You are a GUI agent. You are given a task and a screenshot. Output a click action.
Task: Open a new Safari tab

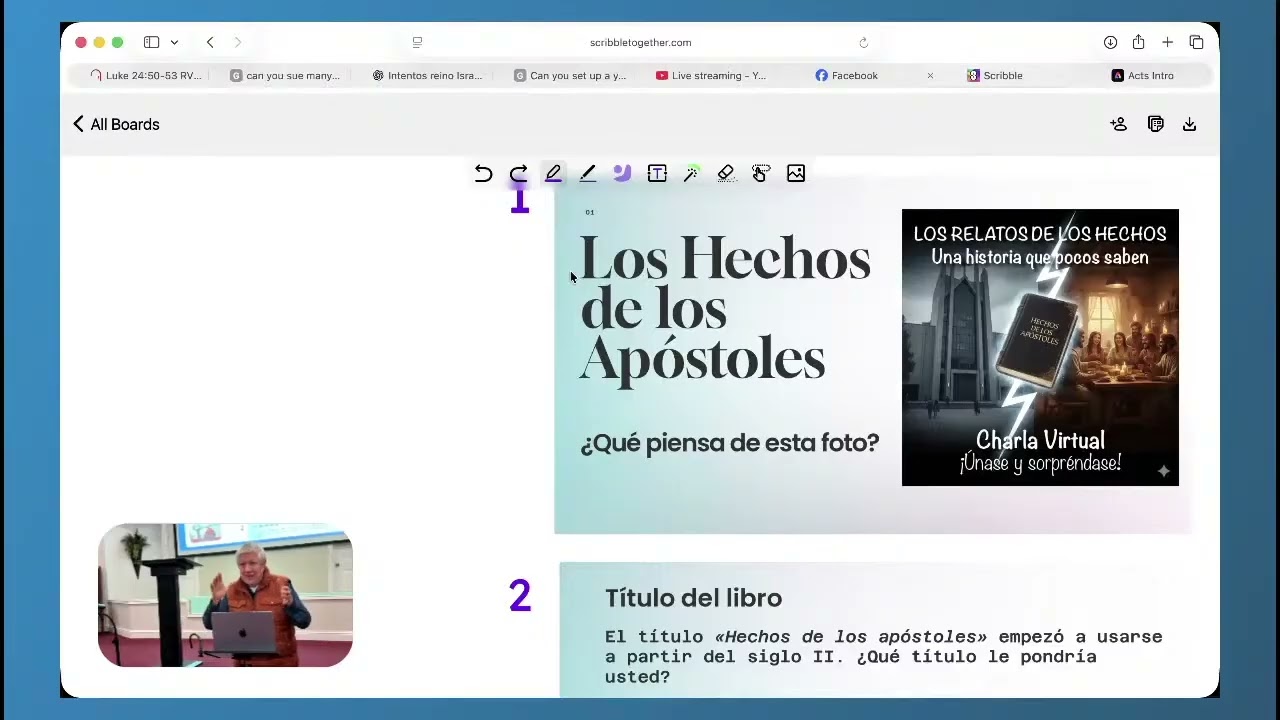tap(1167, 42)
